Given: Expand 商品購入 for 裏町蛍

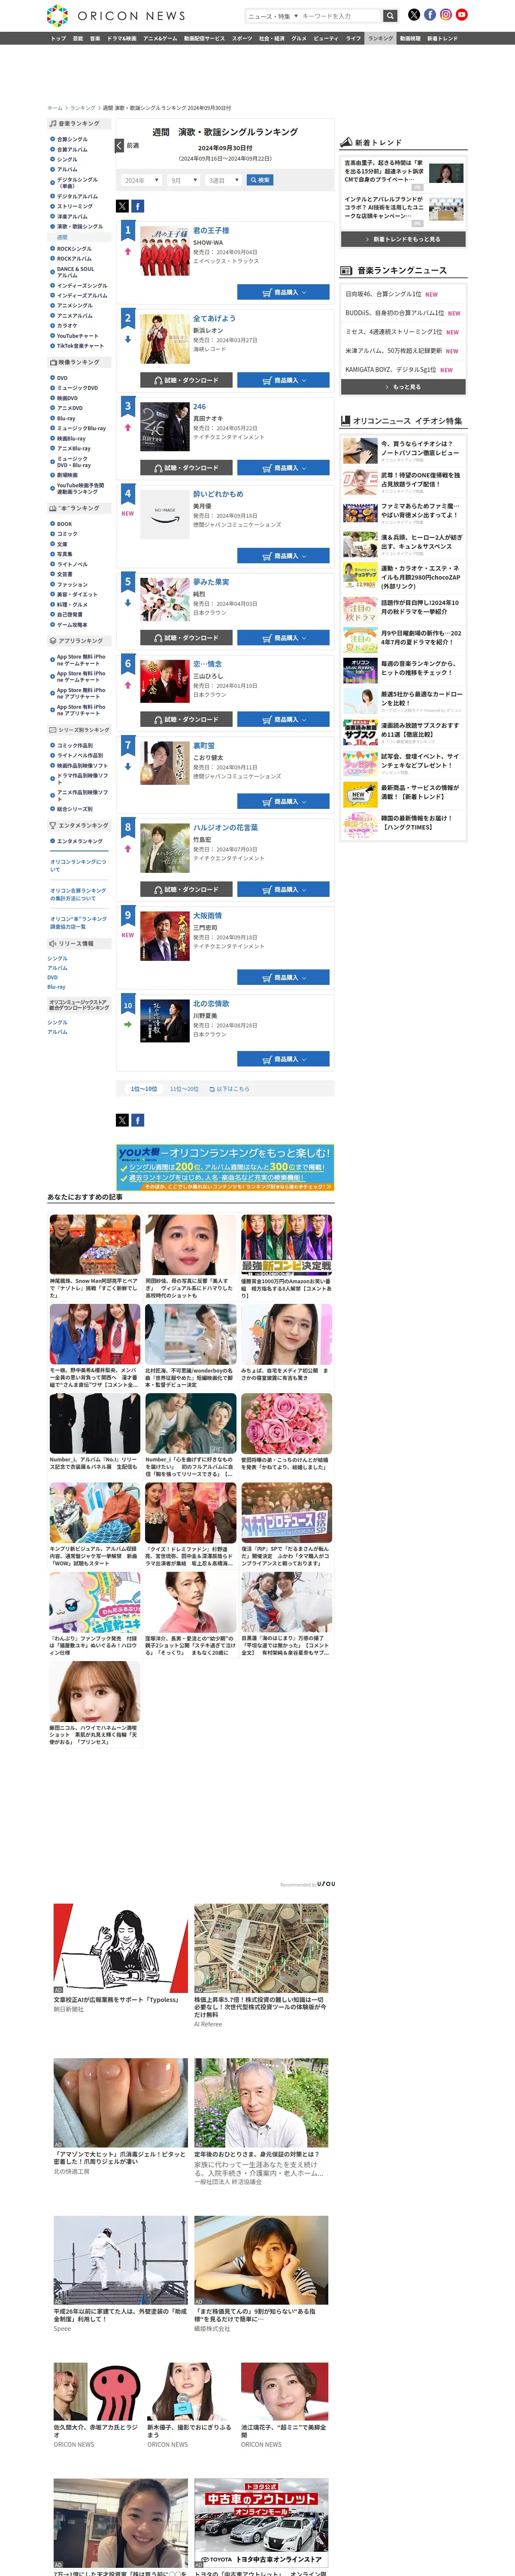Looking at the screenshot, I should (x=283, y=801).
